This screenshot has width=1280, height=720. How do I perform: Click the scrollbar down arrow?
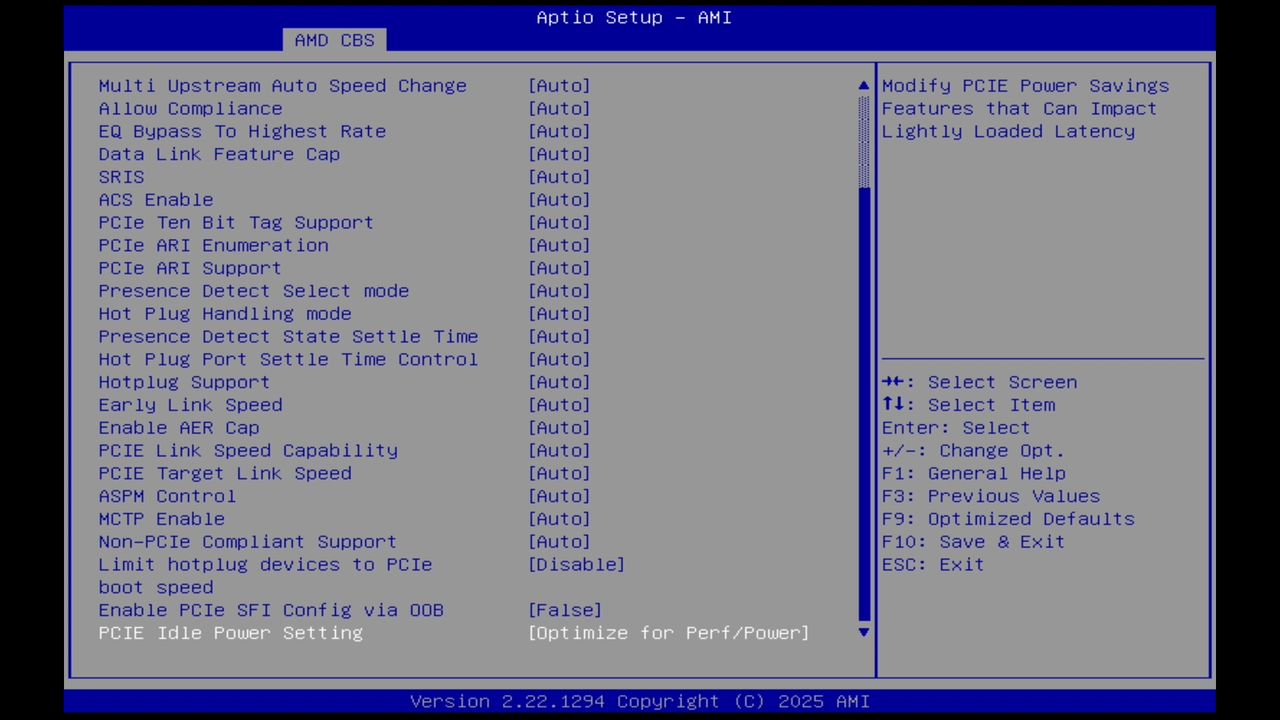pos(862,633)
